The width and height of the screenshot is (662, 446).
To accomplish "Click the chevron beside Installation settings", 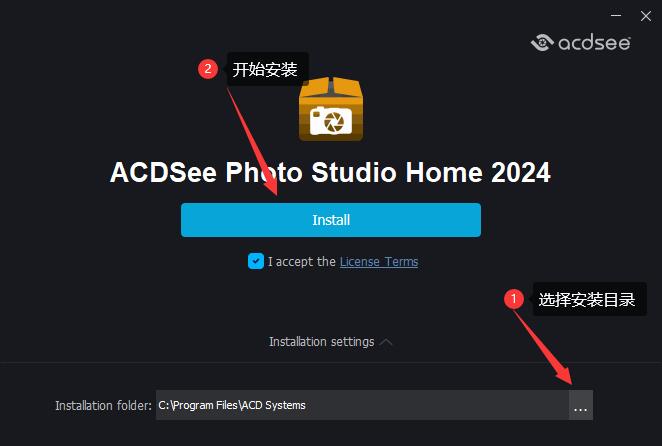I will pyautogui.click(x=386, y=342).
